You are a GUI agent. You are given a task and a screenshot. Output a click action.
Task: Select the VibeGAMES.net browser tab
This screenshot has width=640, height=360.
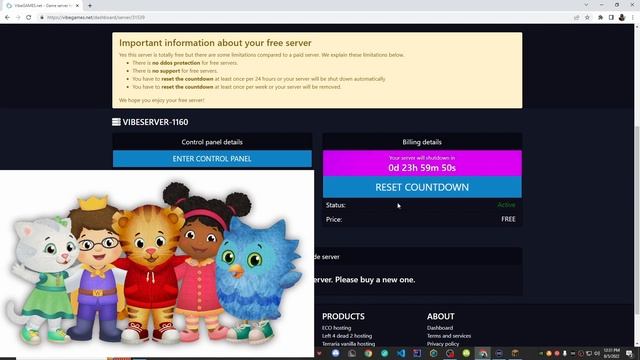(42, 6)
